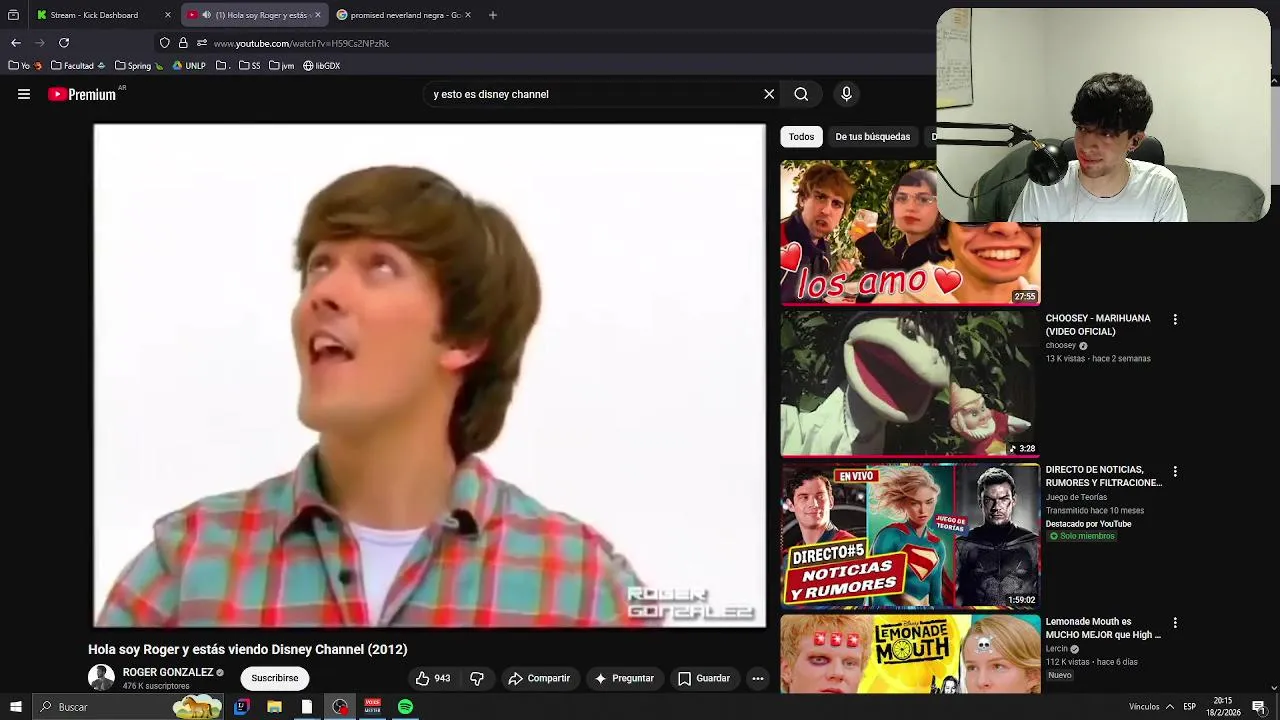Click the search magnifier button
Viewport: 1280px width, 720px height.
click(x=801, y=94)
